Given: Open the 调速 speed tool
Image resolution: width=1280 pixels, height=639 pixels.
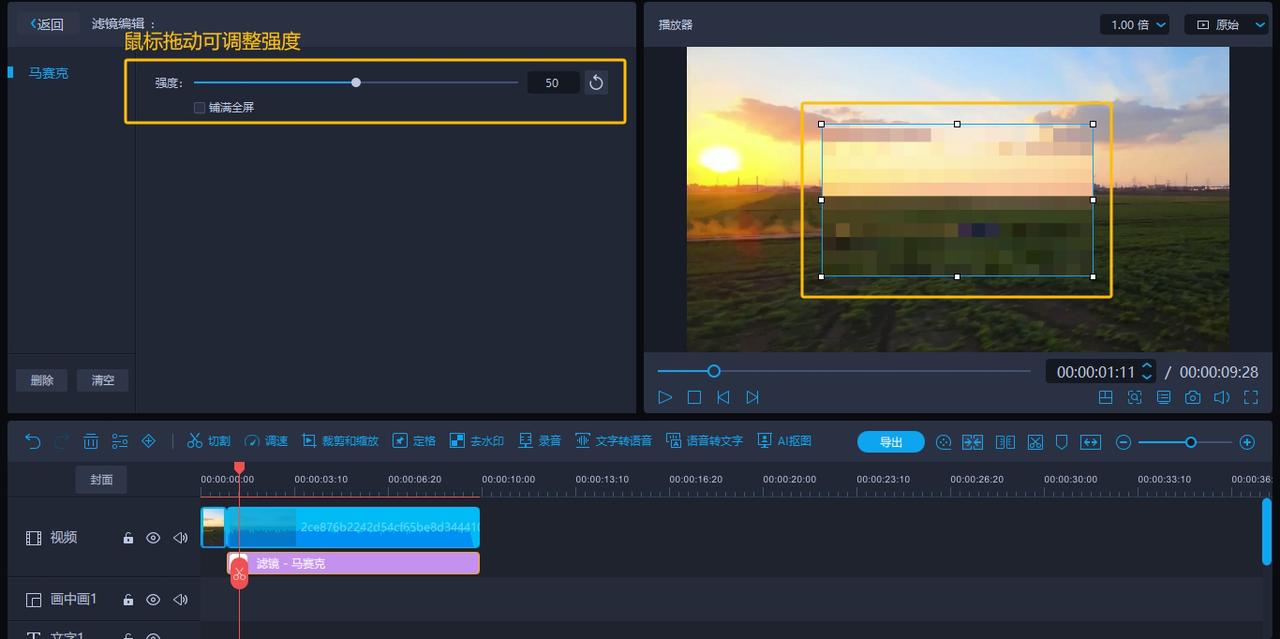Looking at the screenshot, I should 266,441.
